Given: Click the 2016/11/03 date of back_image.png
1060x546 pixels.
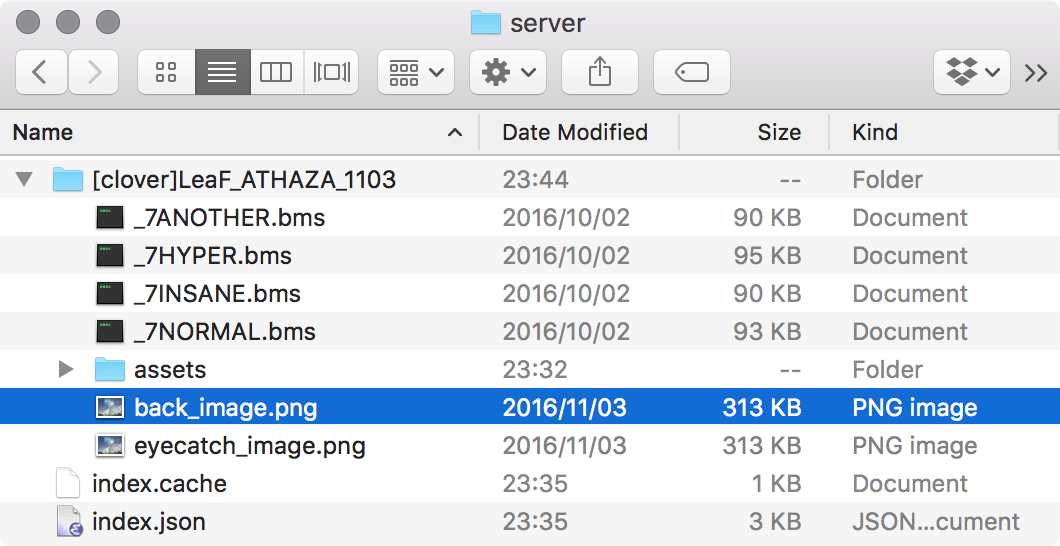Looking at the screenshot, I should click(564, 407).
